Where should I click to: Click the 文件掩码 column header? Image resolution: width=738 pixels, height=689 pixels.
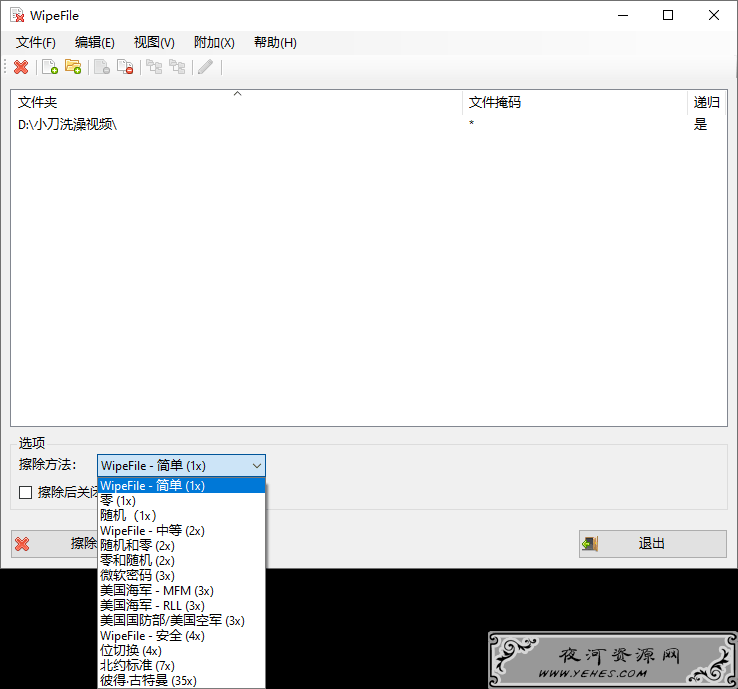tap(575, 102)
